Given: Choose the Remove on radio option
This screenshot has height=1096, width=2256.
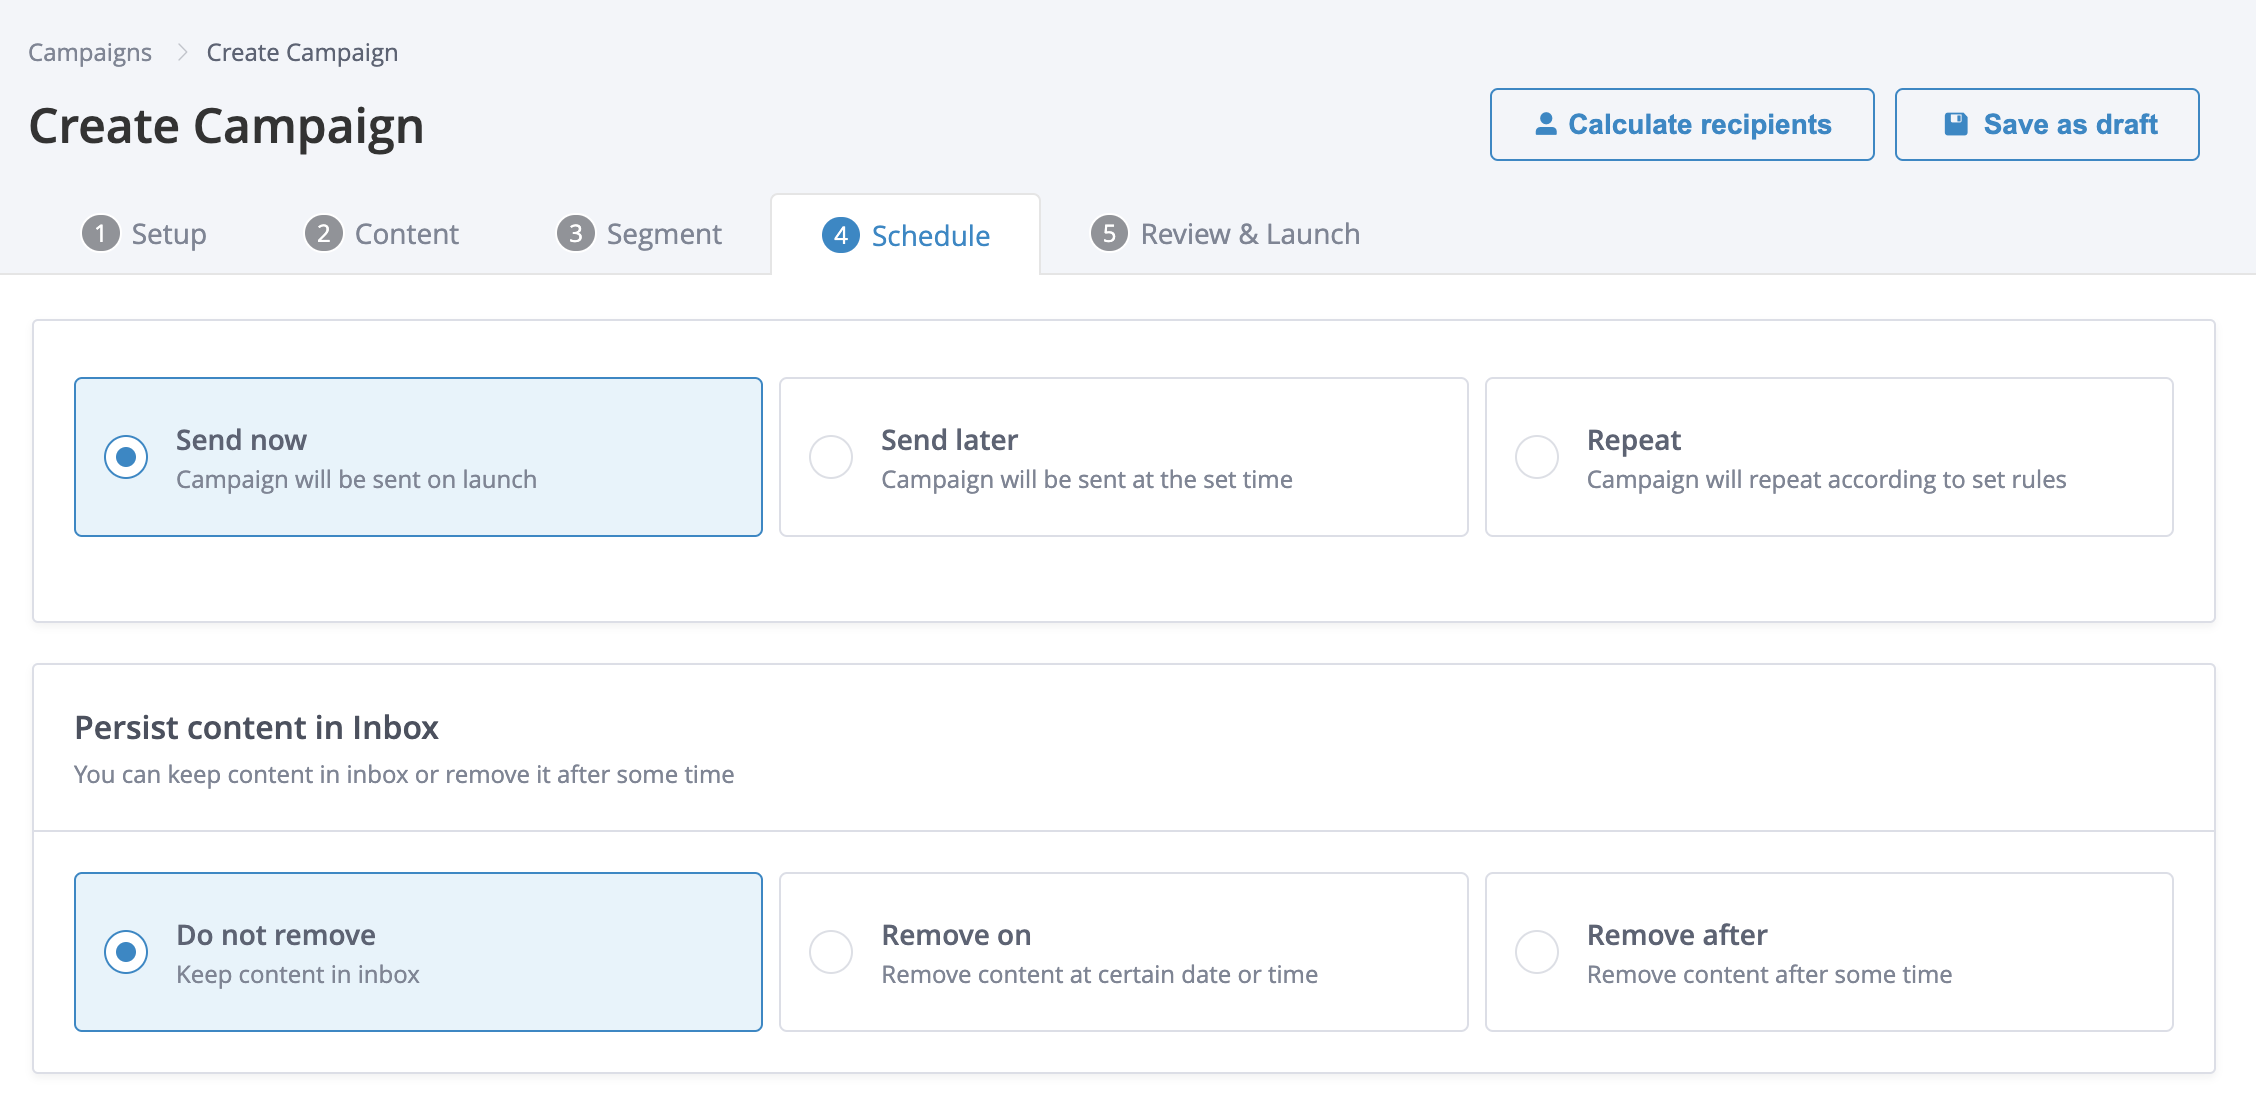Looking at the screenshot, I should tap(831, 952).
